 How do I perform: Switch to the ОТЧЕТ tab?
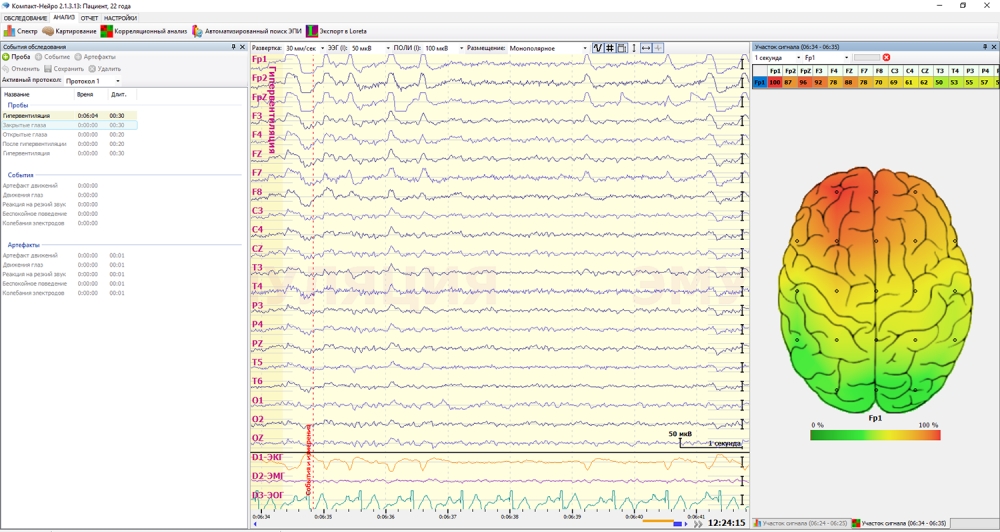click(89, 18)
